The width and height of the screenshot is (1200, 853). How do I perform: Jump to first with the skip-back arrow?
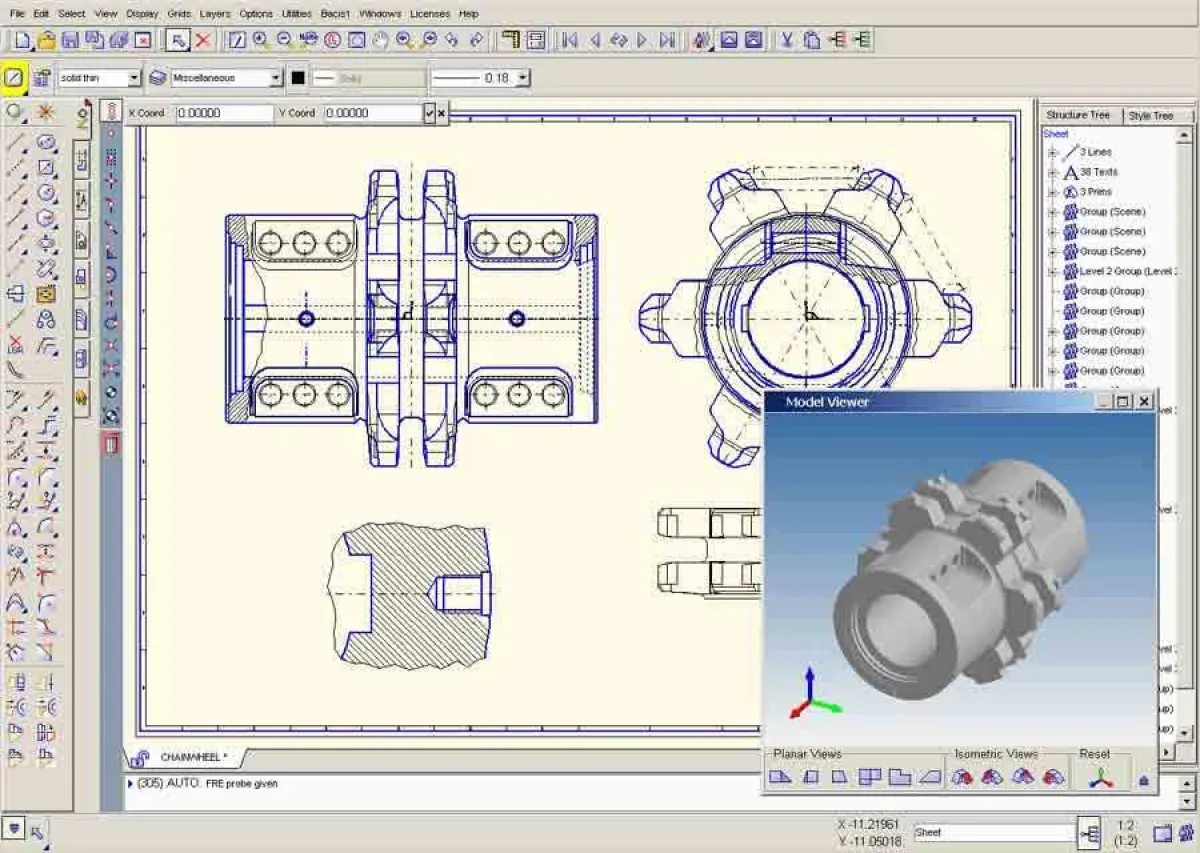click(570, 40)
